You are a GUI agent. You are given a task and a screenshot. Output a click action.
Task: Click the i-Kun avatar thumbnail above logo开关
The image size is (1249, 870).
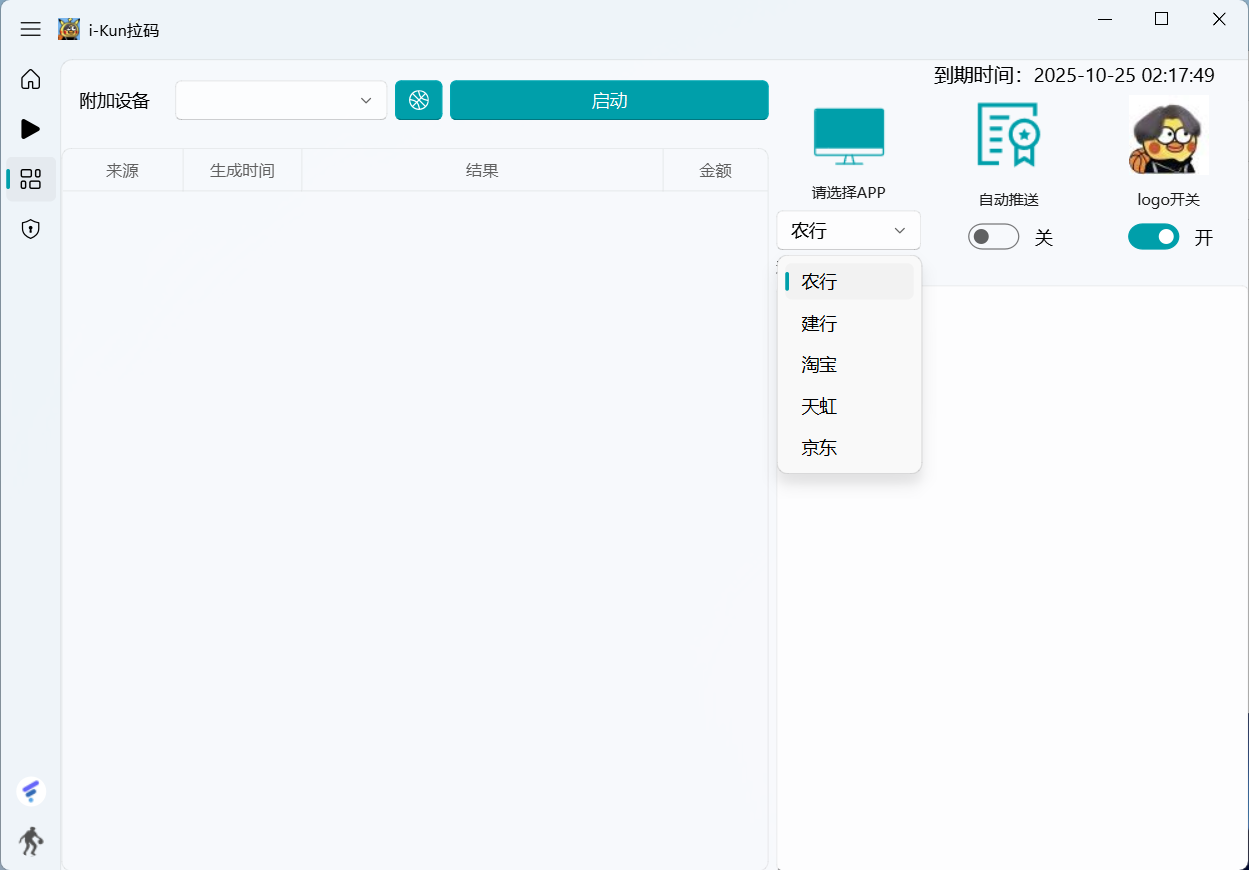click(x=1167, y=135)
